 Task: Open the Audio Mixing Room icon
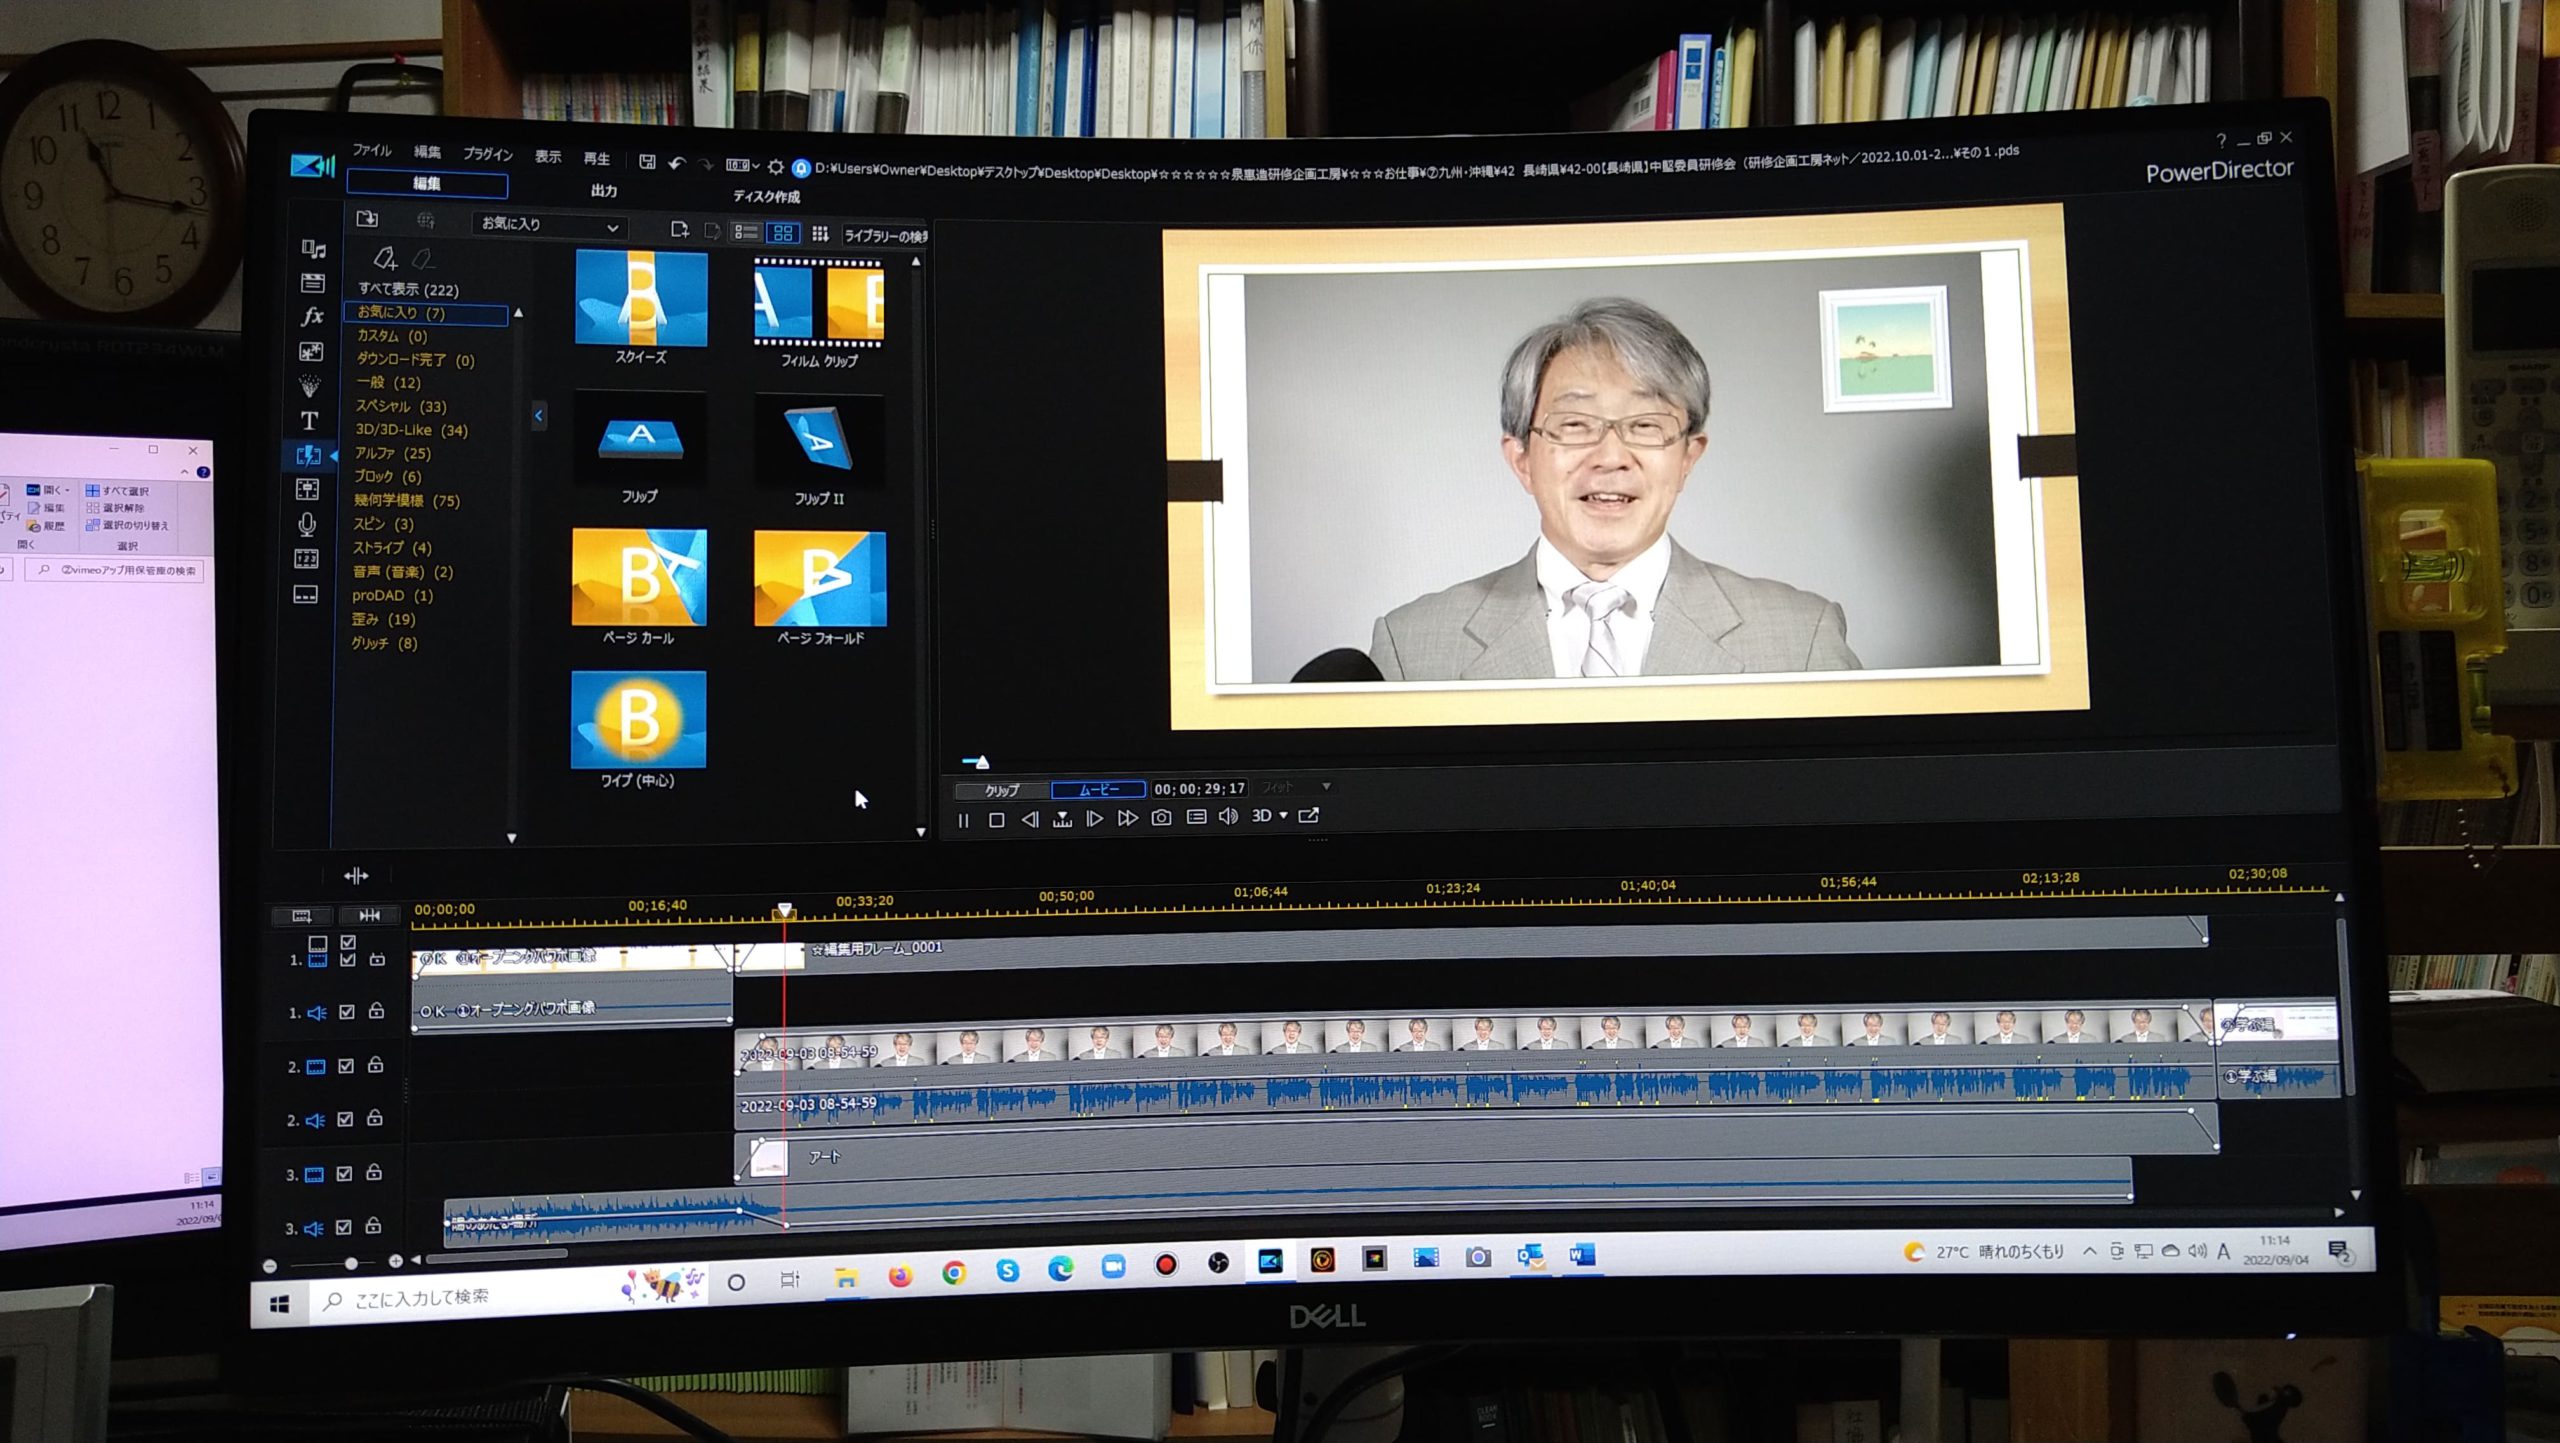[x=307, y=489]
